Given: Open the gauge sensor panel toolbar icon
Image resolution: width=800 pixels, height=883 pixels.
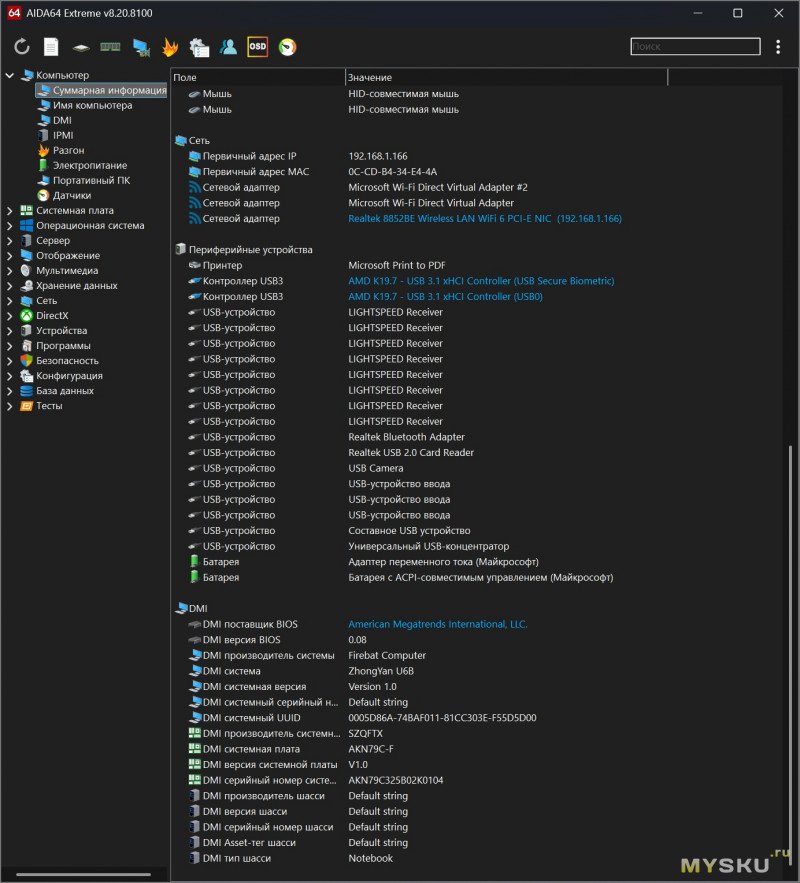Looking at the screenshot, I should [287, 47].
